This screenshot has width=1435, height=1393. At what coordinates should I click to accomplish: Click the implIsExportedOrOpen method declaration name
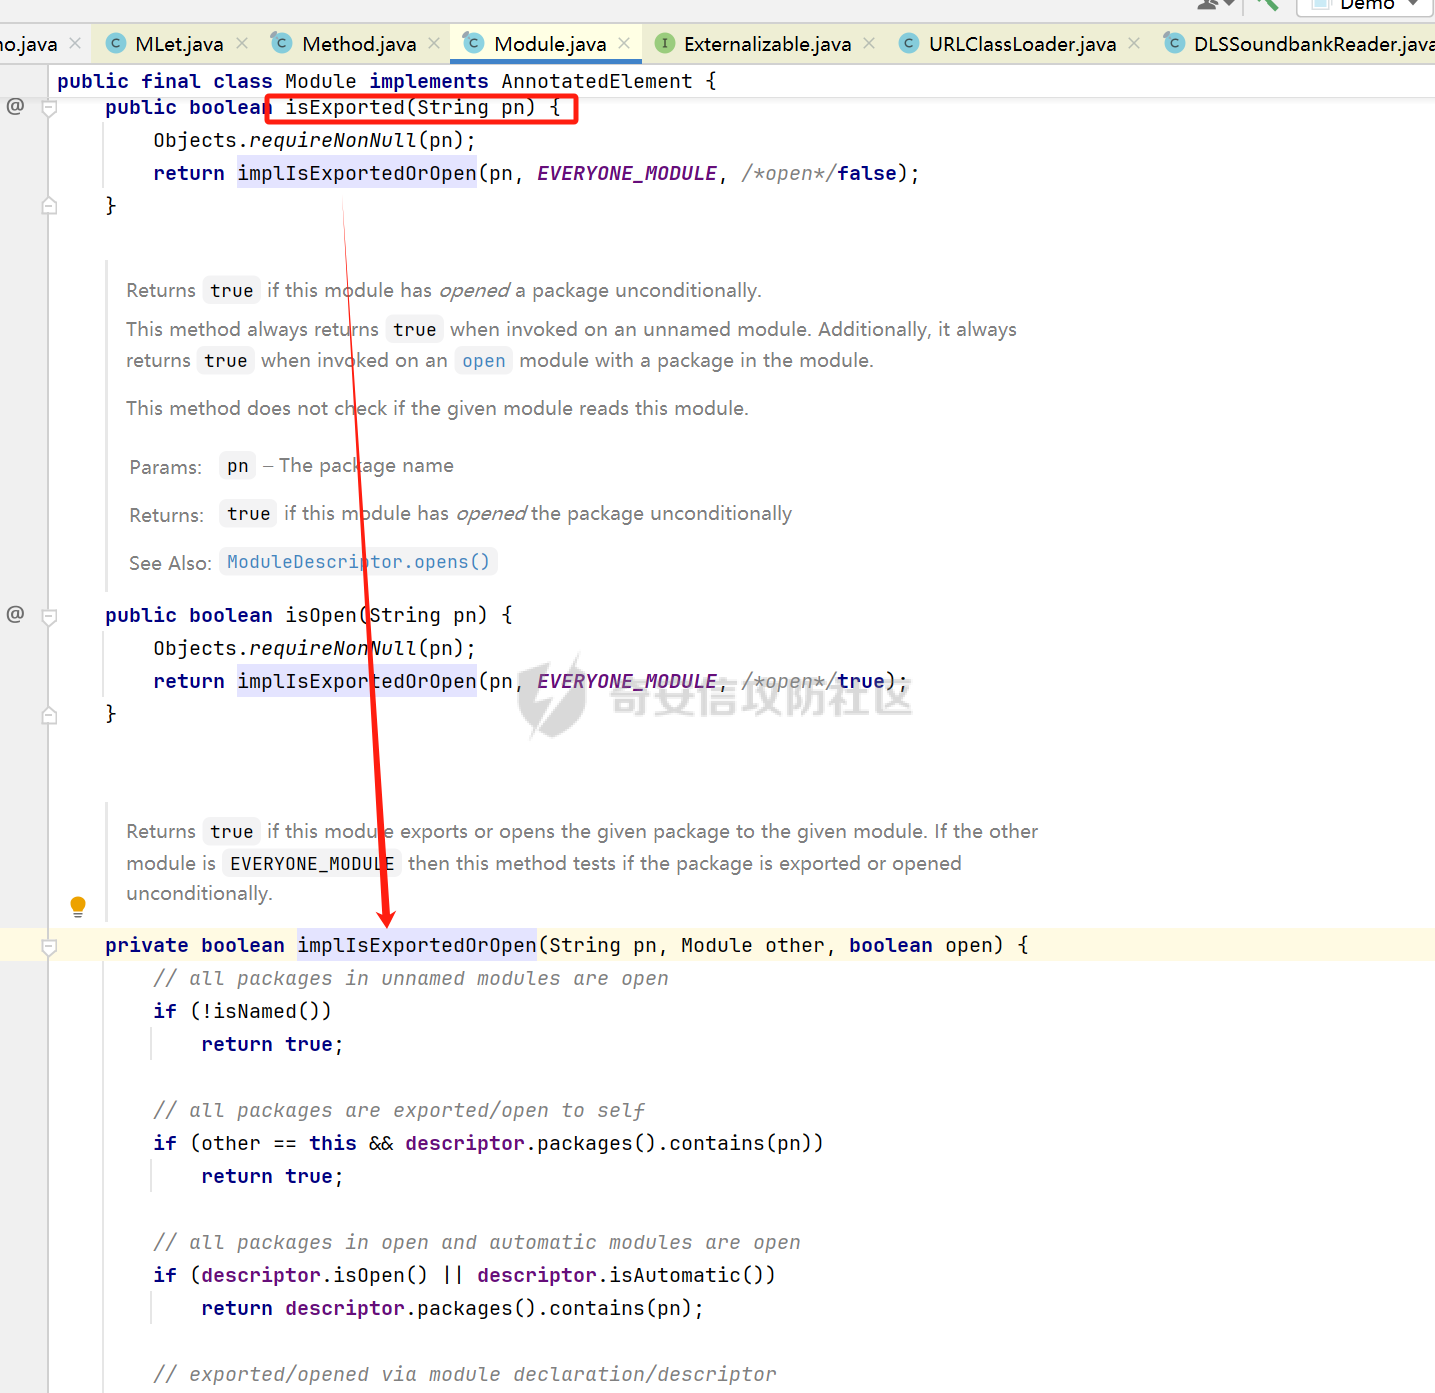click(417, 945)
